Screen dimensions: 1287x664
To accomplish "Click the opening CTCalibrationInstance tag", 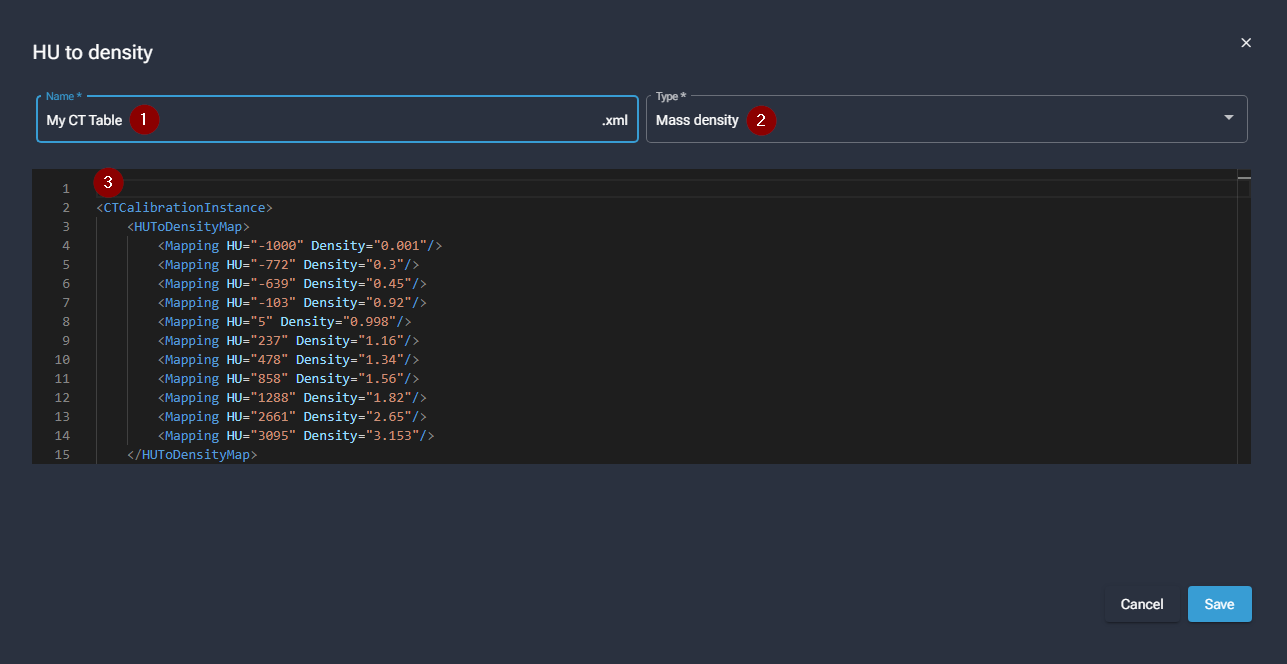I will pos(184,208).
